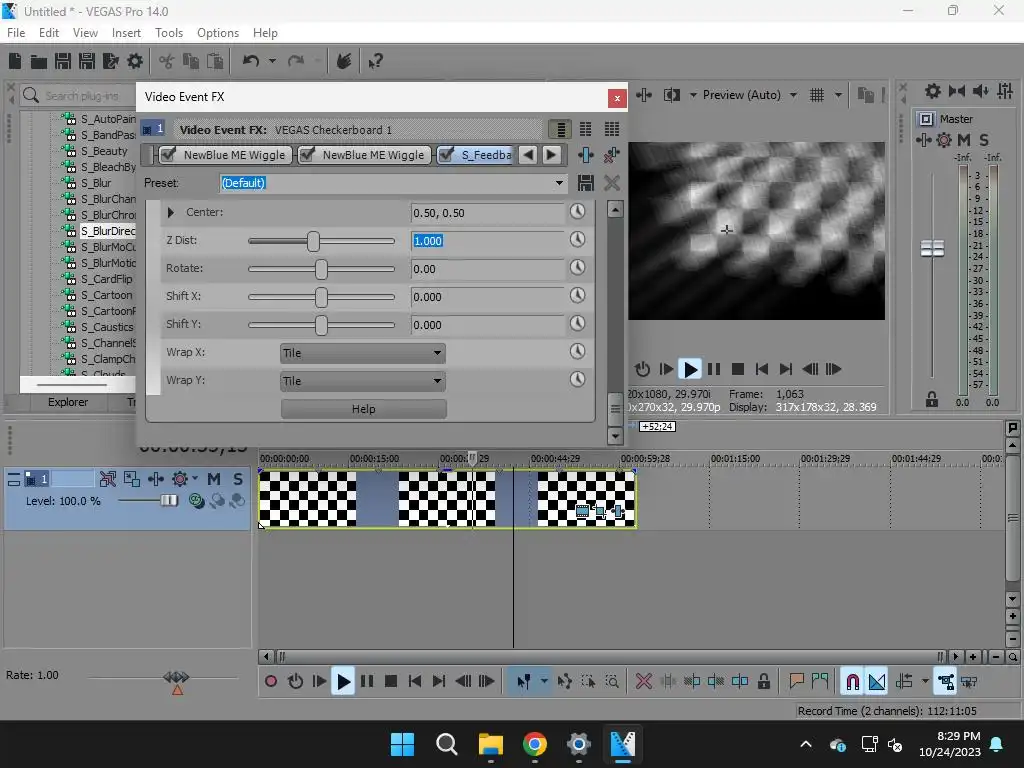
Task: Disable the first NewBlue ME Wiggle effect
Action: pyautogui.click(x=168, y=155)
